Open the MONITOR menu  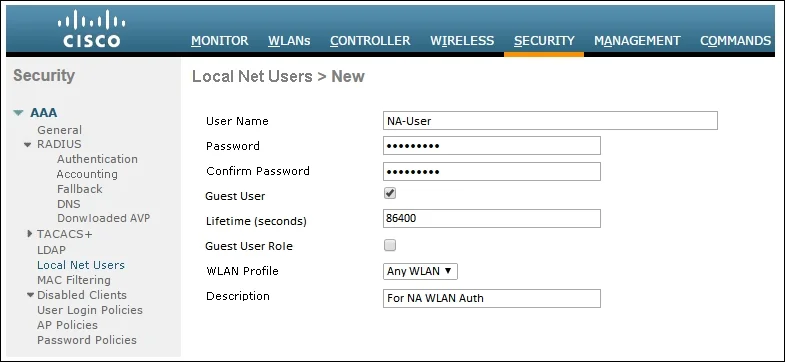[x=219, y=41]
